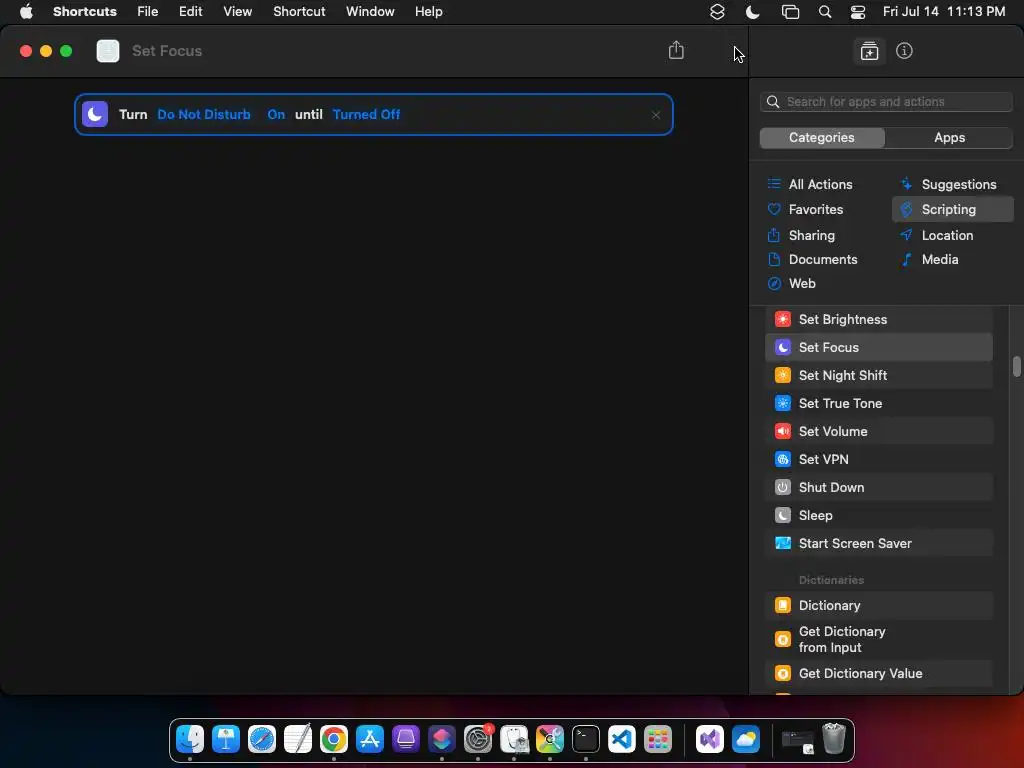This screenshot has height=768, width=1024.
Task: Open the Window menu
Action: 370,12
